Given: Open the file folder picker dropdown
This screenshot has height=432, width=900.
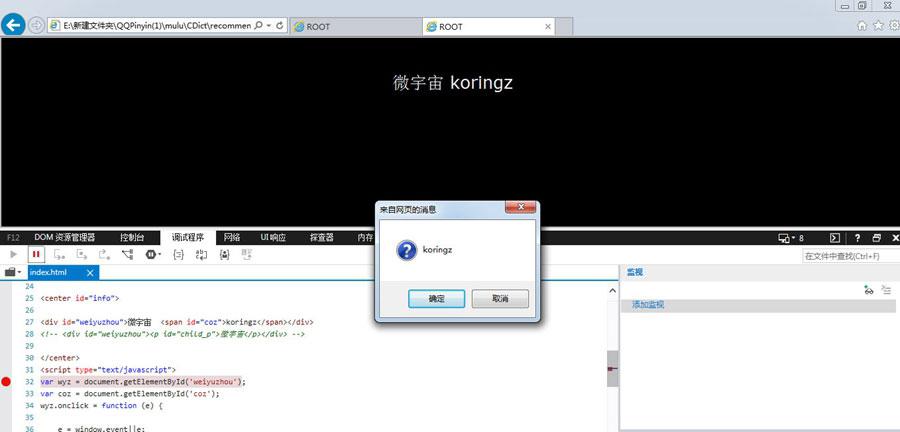Looking at the screenshot, I should (13, 273).
